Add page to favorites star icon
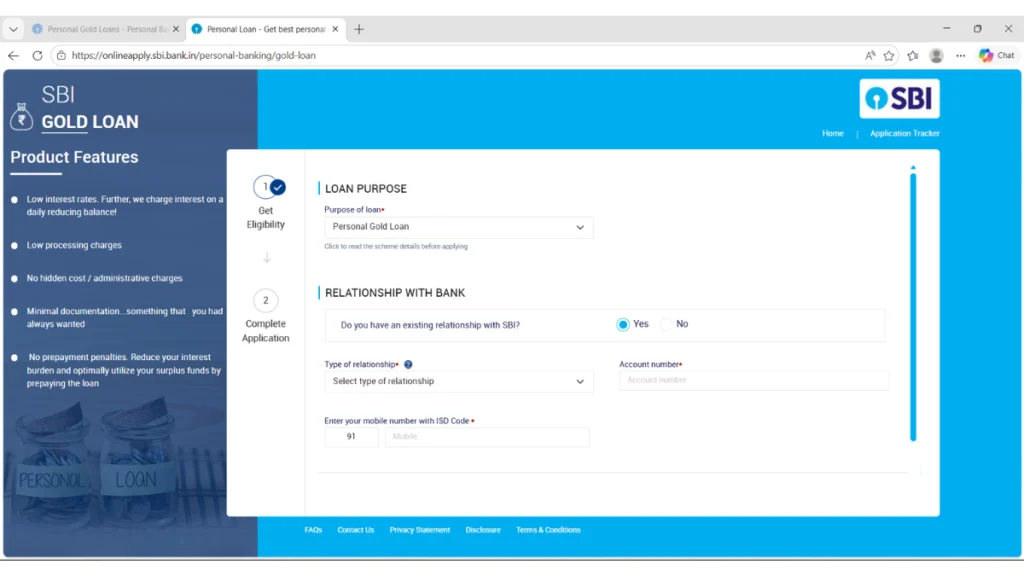 [889, 56]
